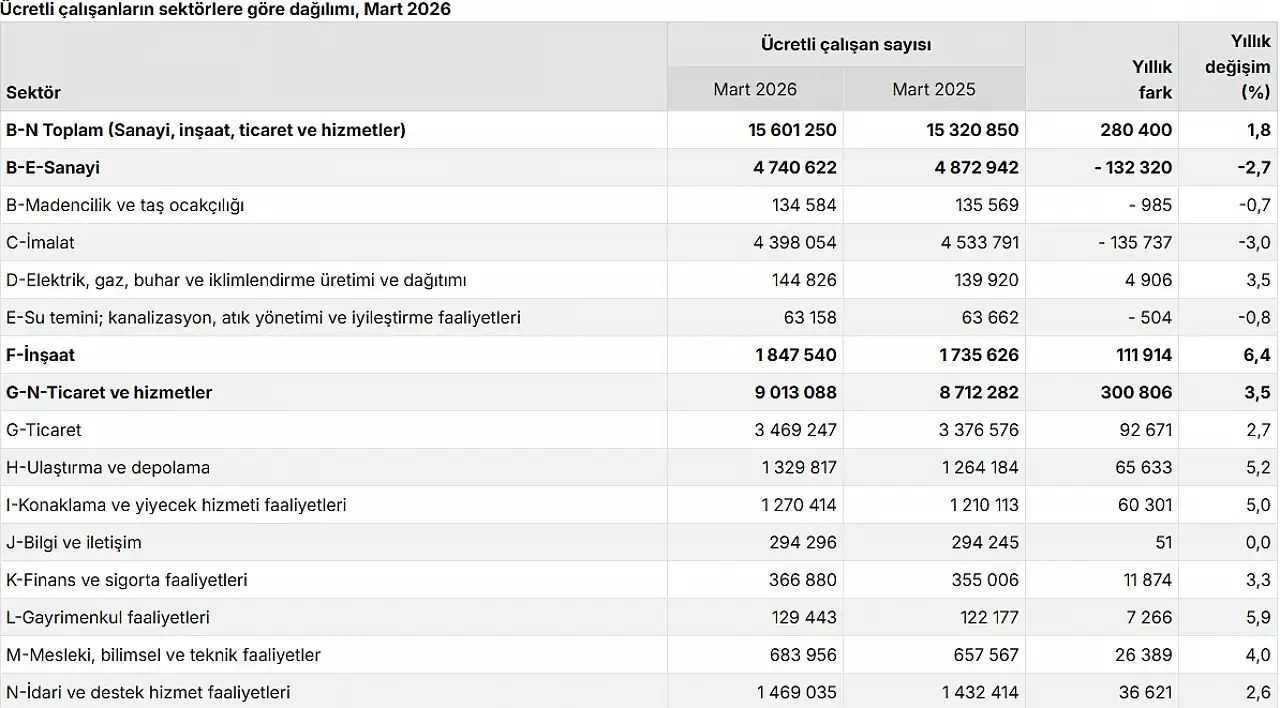Click the value 4 740 622
The width and height of the screenshot is (1280, 708).
pyautogui.click(x=796, y=168)
